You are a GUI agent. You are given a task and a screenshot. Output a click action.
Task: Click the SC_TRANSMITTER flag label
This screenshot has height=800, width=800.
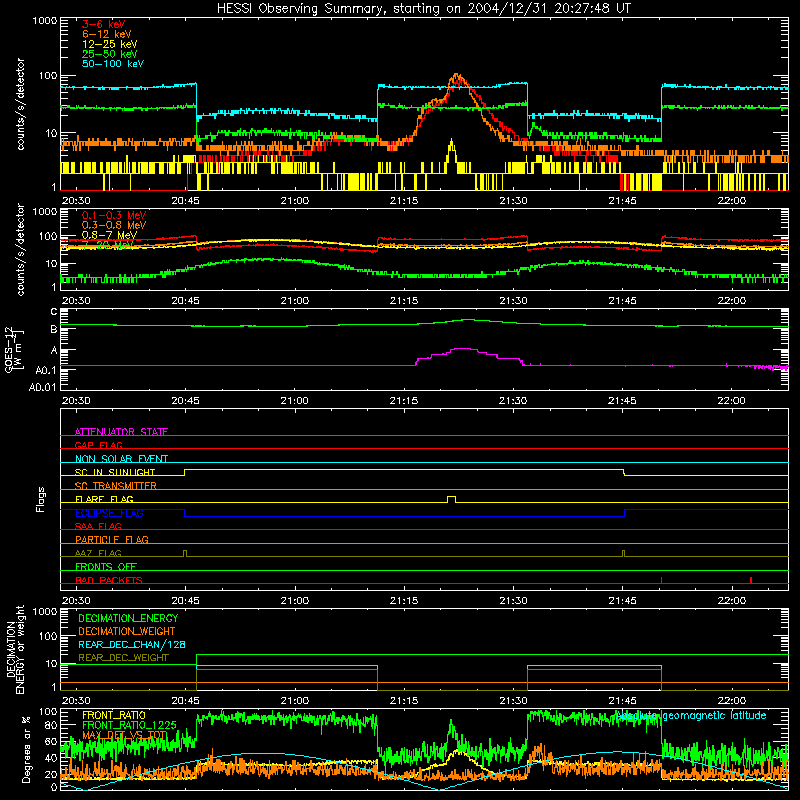116,486
